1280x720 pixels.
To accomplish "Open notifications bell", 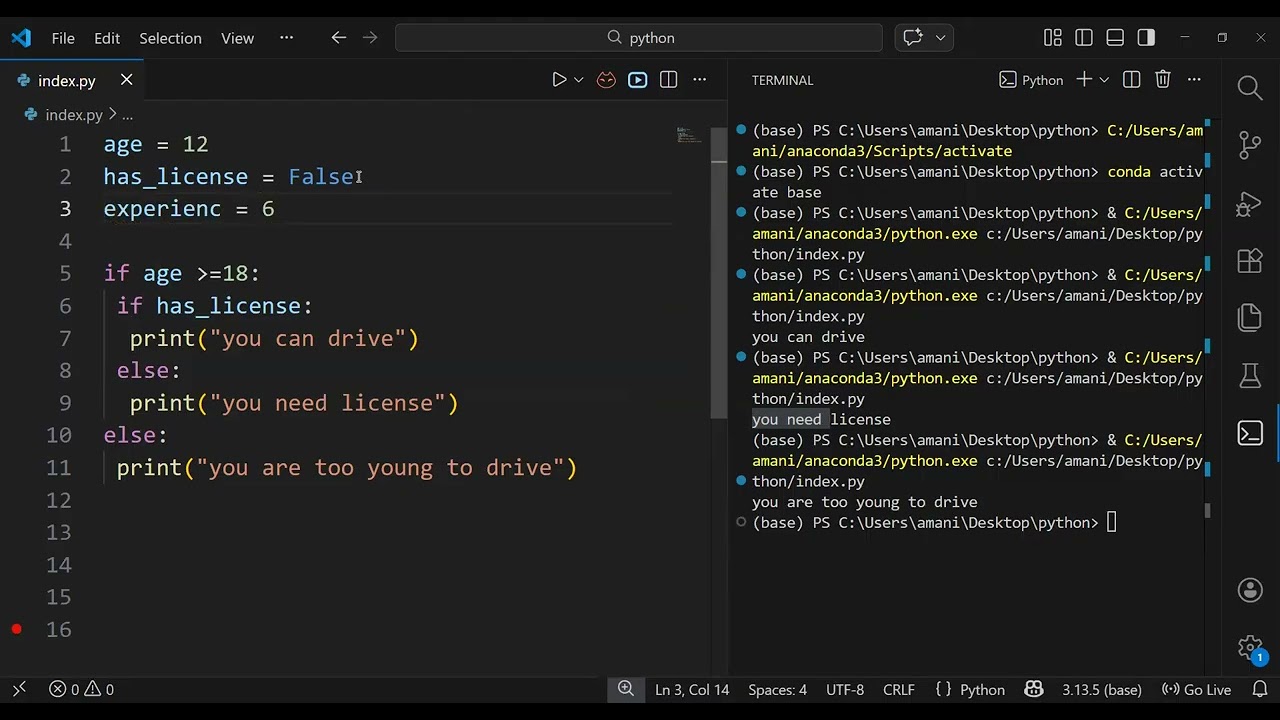I will pos(1259,689).
